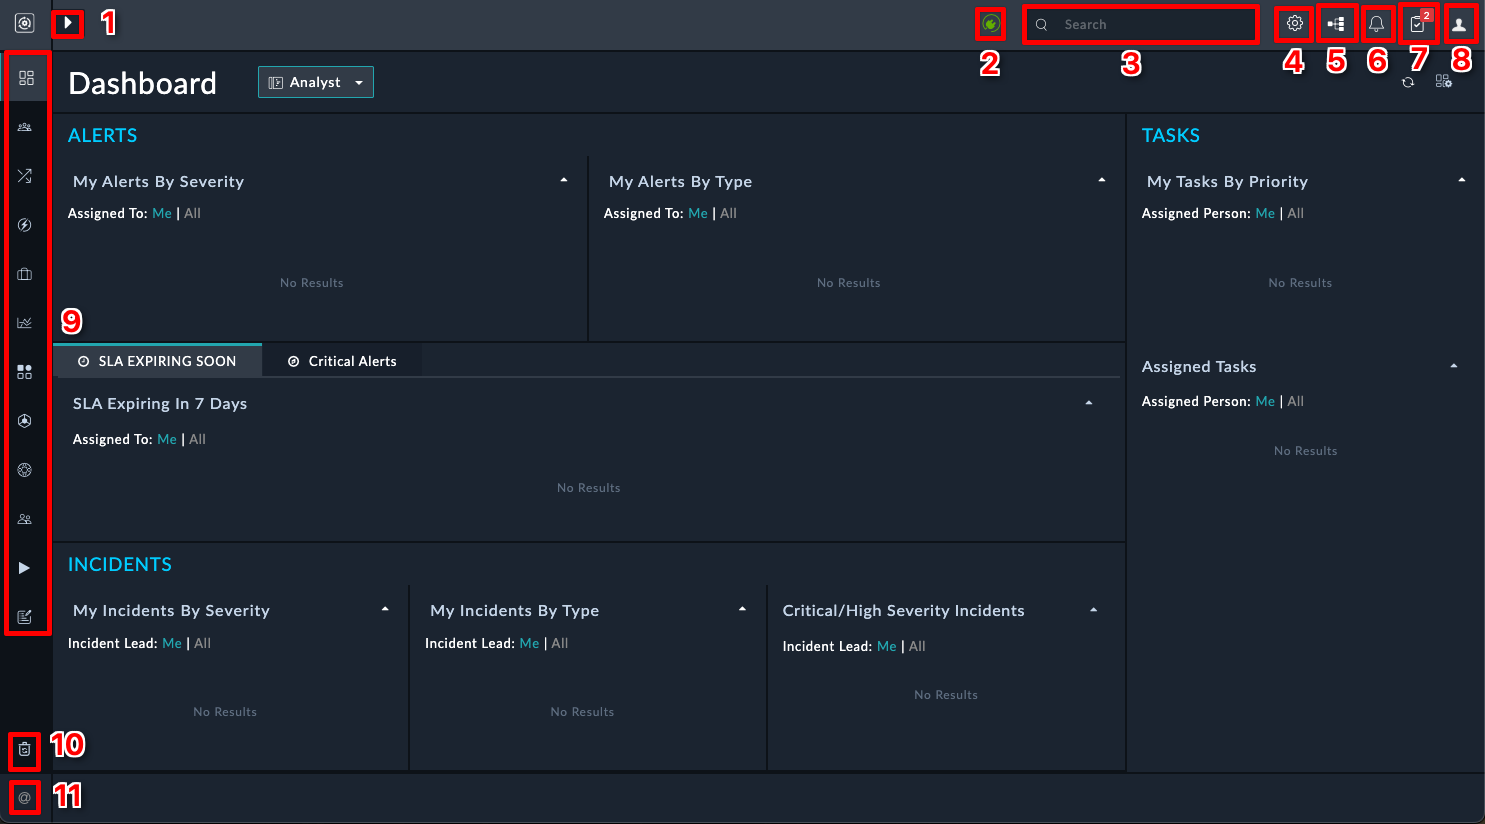Open the recycle bin icon

[x=25, y=749]
